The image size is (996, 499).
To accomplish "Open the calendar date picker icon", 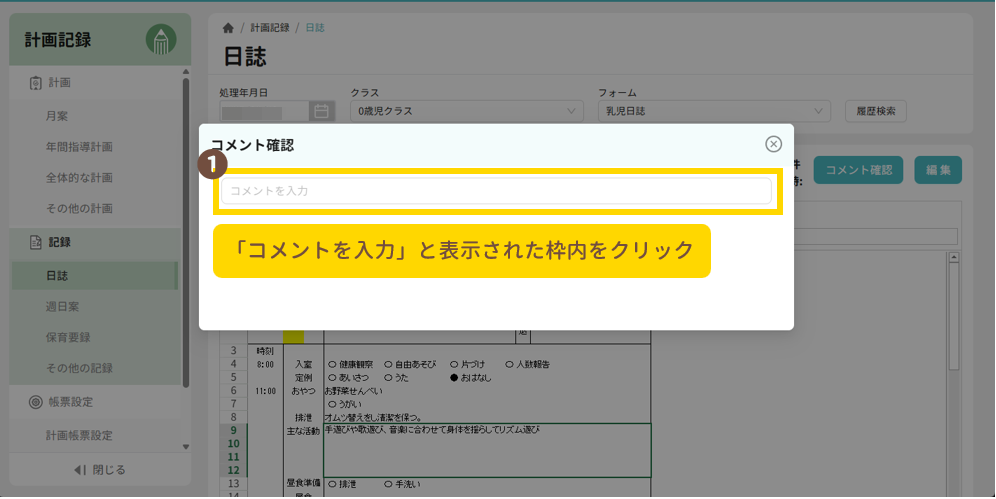I will point(321,111).
